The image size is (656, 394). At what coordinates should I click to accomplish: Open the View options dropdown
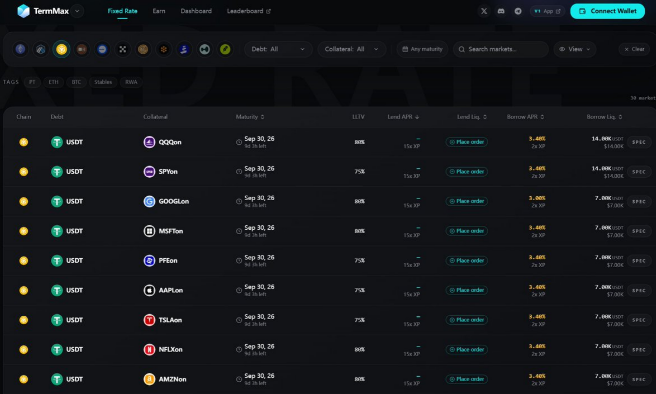click(x=575, y=49)
